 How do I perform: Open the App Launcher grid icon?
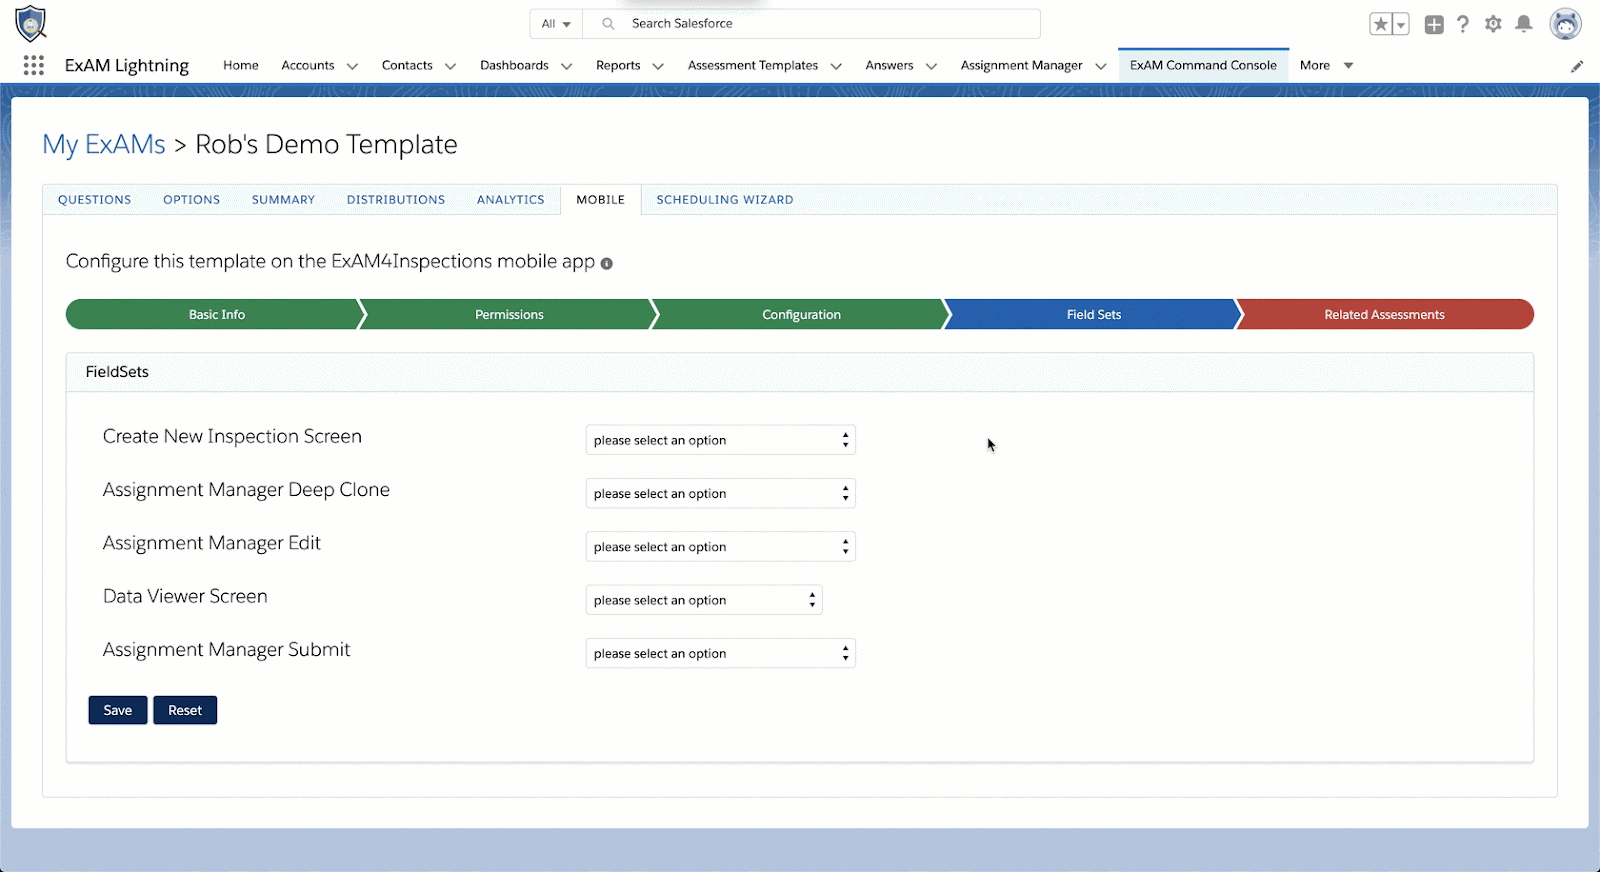click(x=33, y=65)
